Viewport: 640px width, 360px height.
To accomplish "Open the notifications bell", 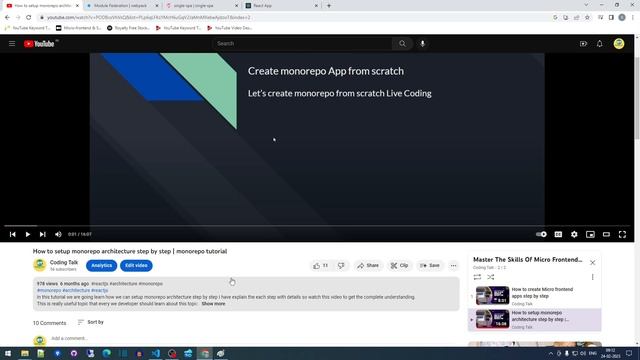I will 600,44.
